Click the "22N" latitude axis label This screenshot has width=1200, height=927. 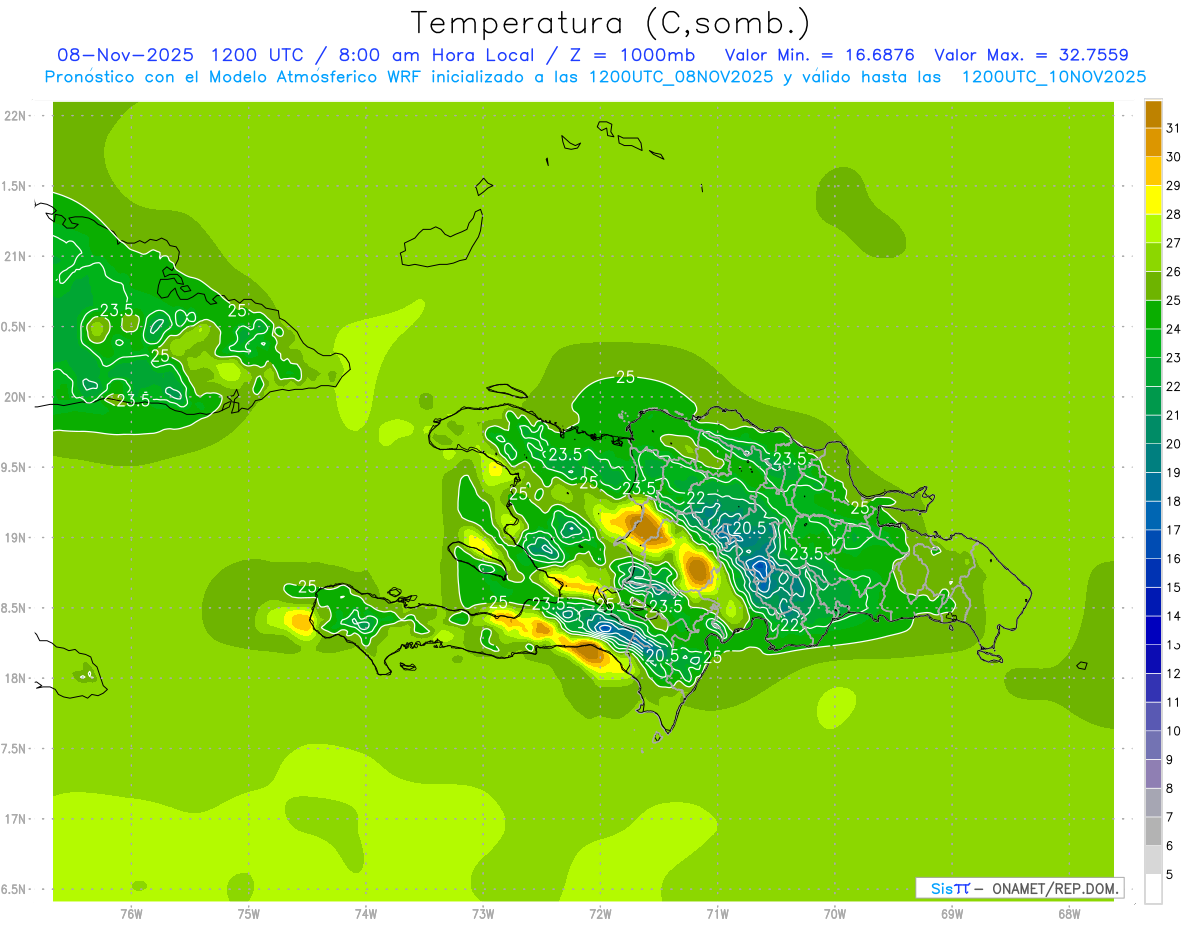(x=15, y=116)
